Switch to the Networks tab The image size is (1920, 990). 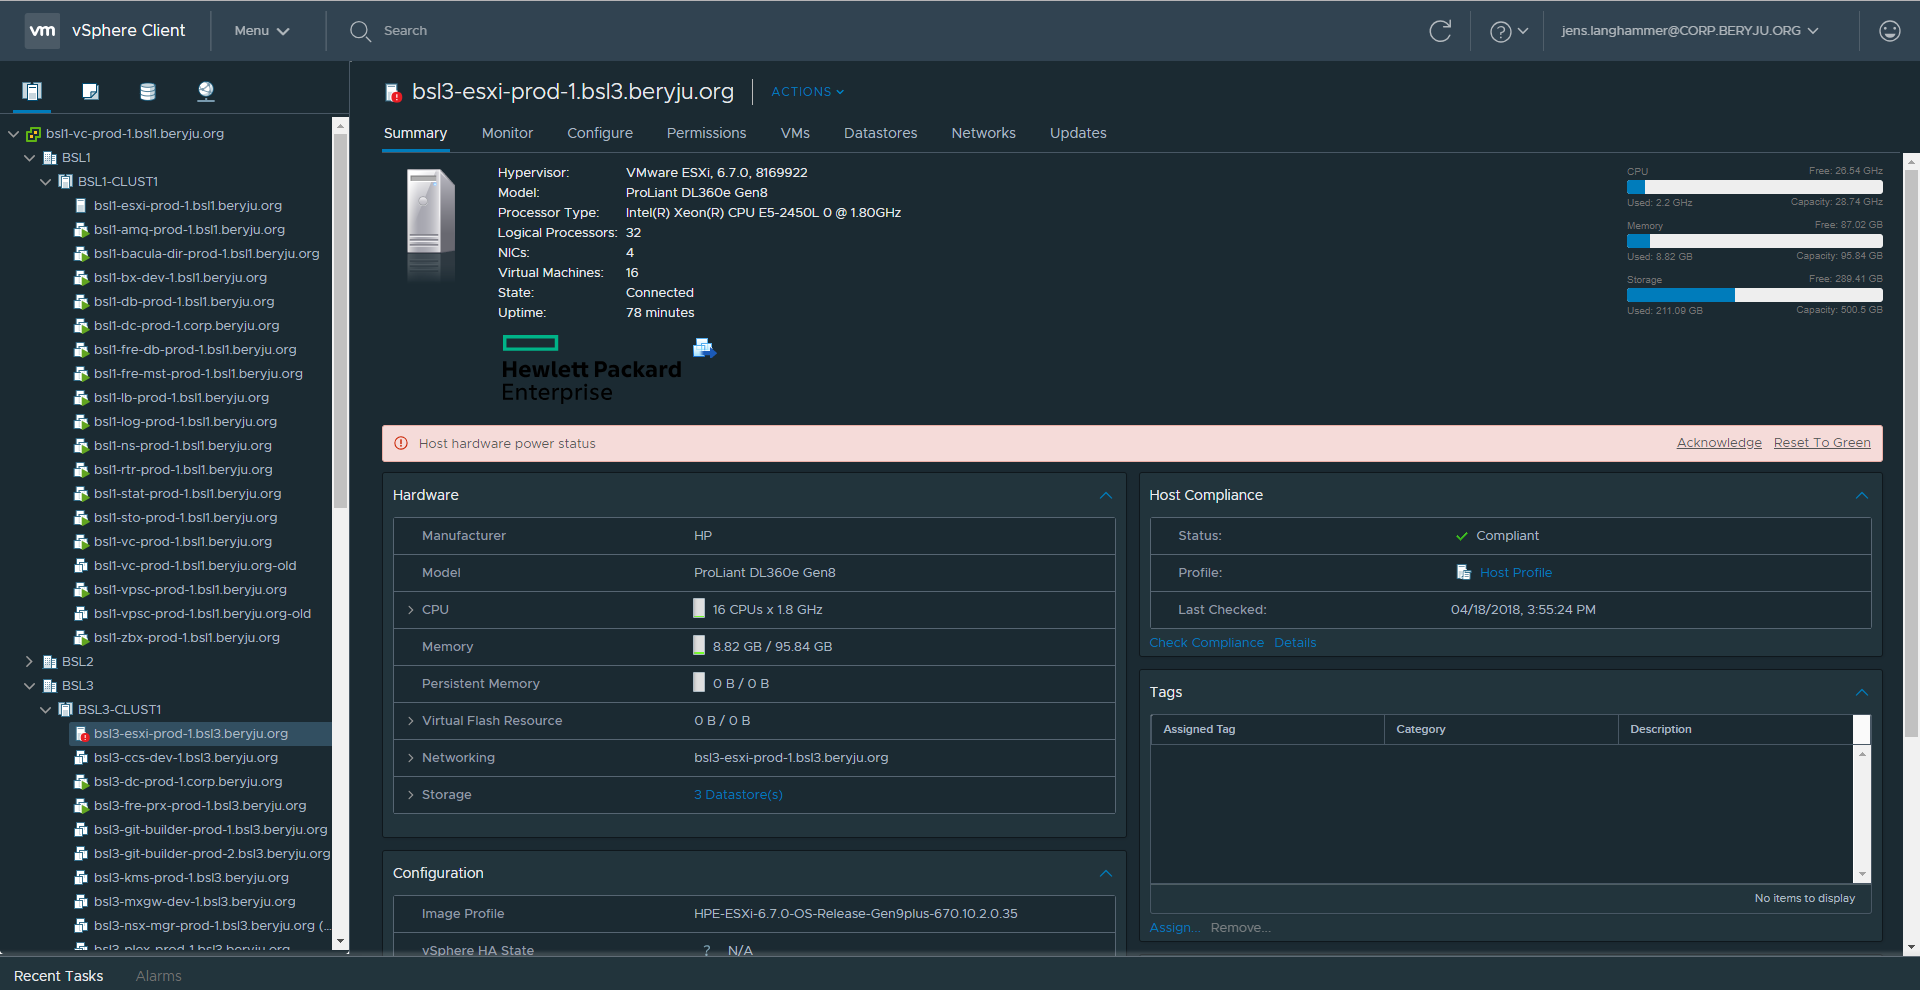pyautogui.click(x=983, y=133)
